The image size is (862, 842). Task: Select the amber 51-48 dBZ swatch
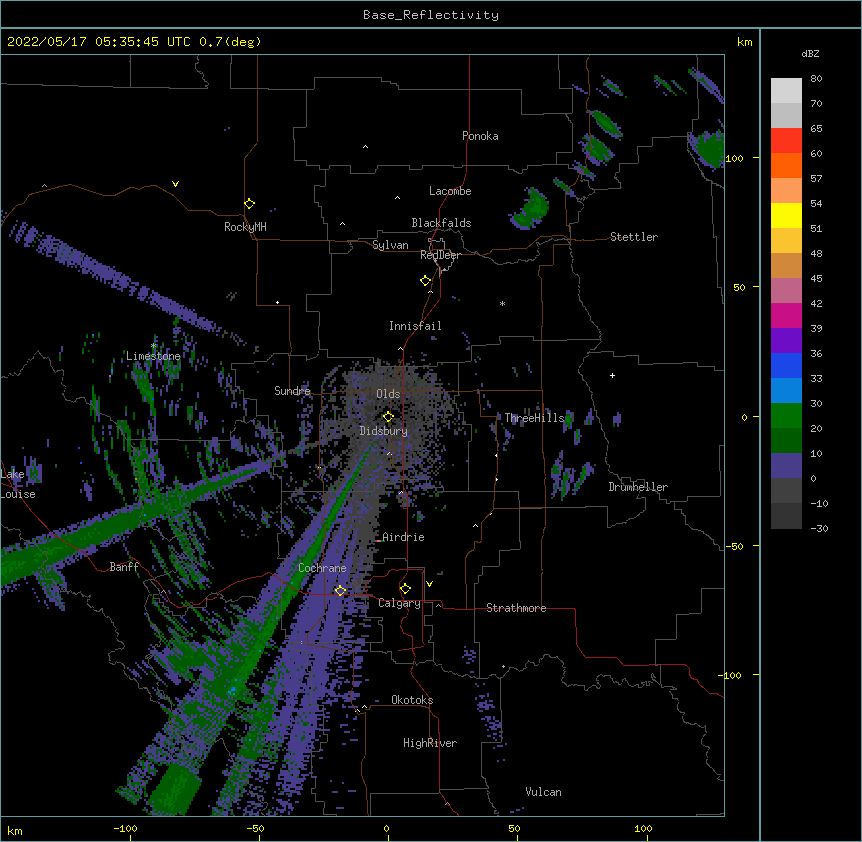pyautogui.click(x=786, y=241)
